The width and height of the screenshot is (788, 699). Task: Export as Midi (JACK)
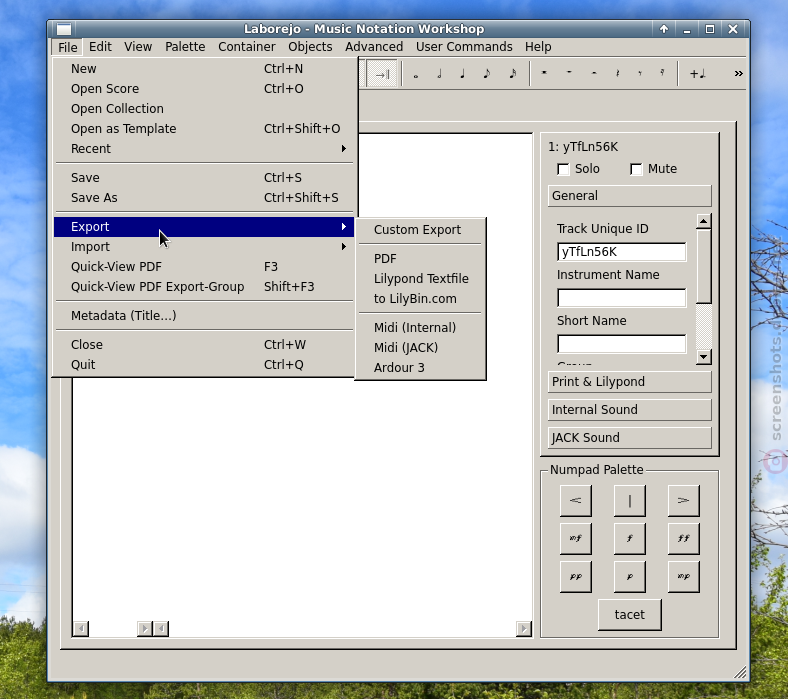click(x=420, y=348)
